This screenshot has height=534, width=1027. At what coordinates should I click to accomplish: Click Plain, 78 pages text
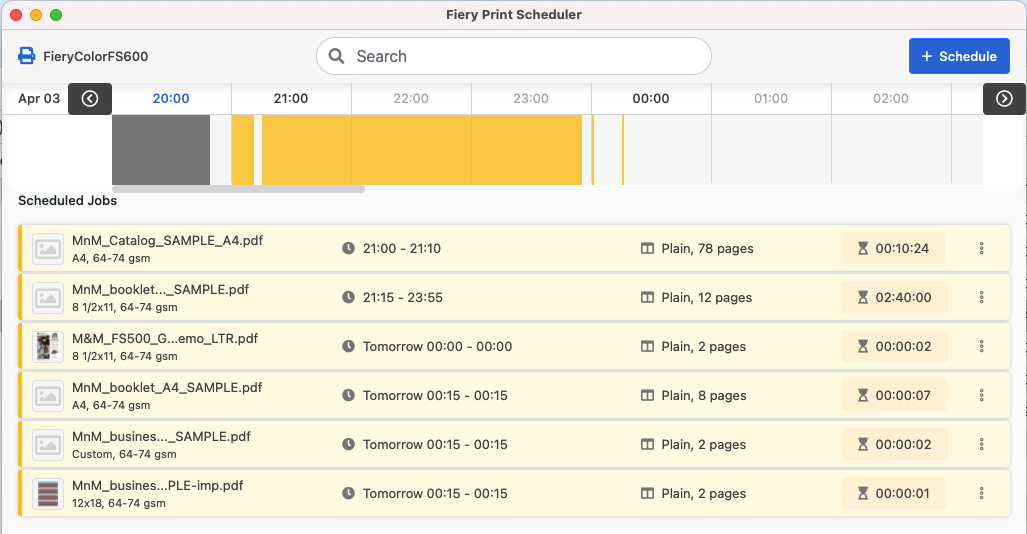(707, 248)
